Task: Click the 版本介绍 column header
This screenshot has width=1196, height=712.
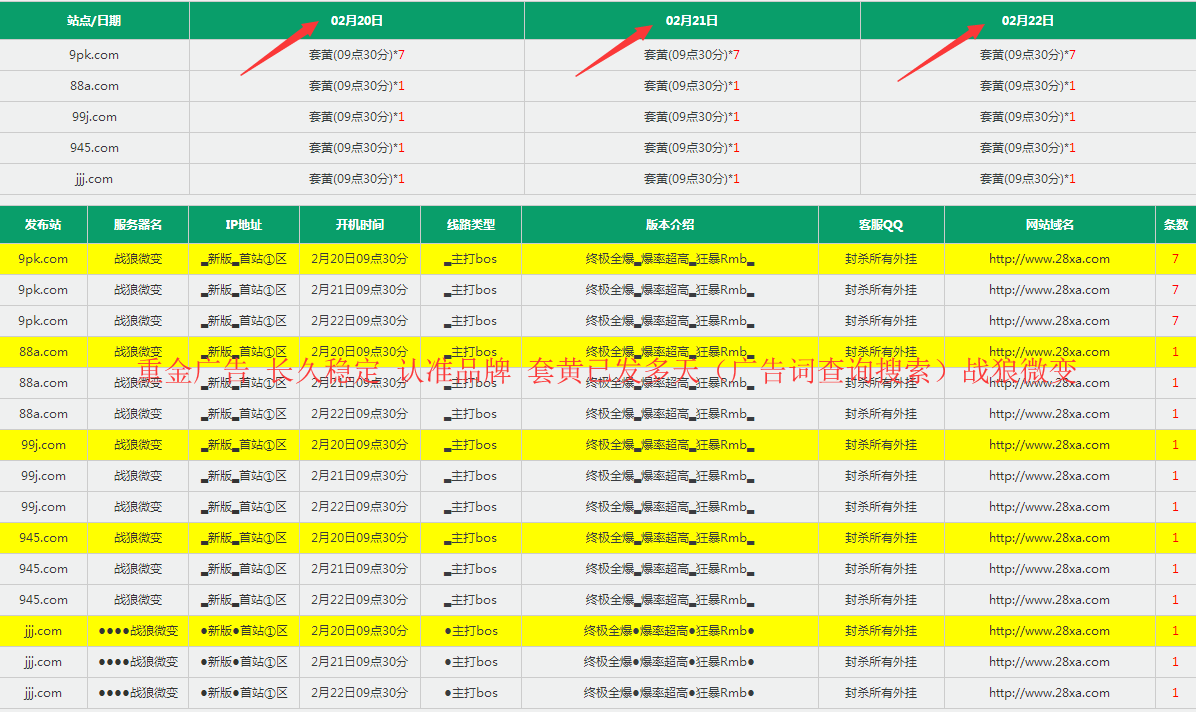Action: [669, 225]
